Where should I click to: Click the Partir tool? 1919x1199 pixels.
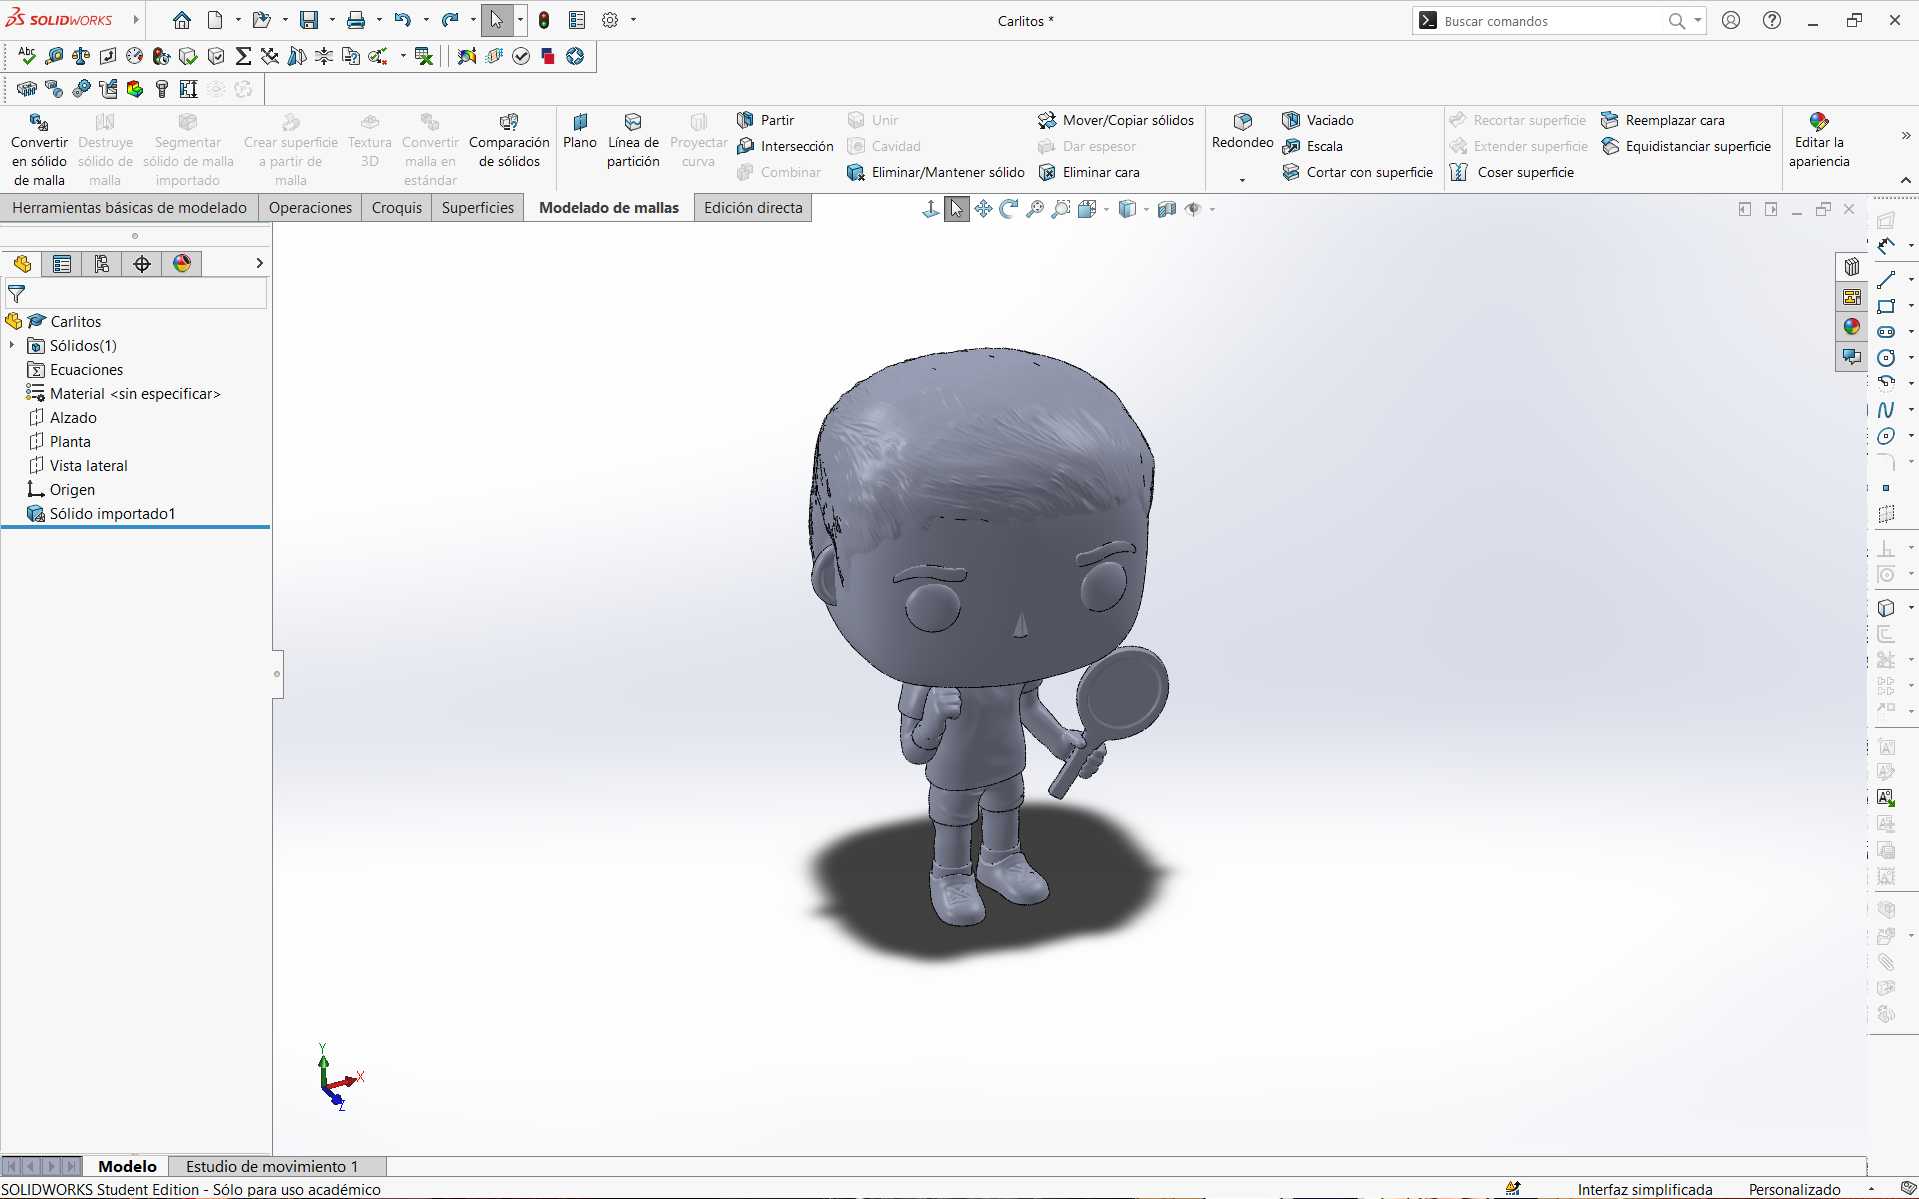pos(765,120)
